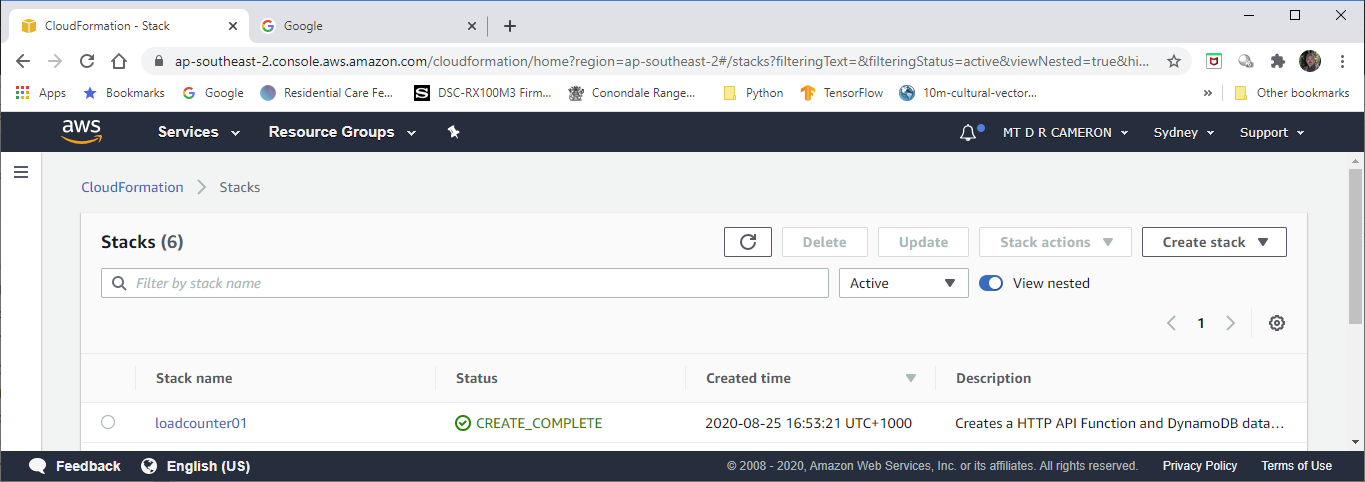Screen dimensions: 1365x482
Task: Open DSC-RX100M3 Firmware bookmark
Action: click(x=483, y=93)
